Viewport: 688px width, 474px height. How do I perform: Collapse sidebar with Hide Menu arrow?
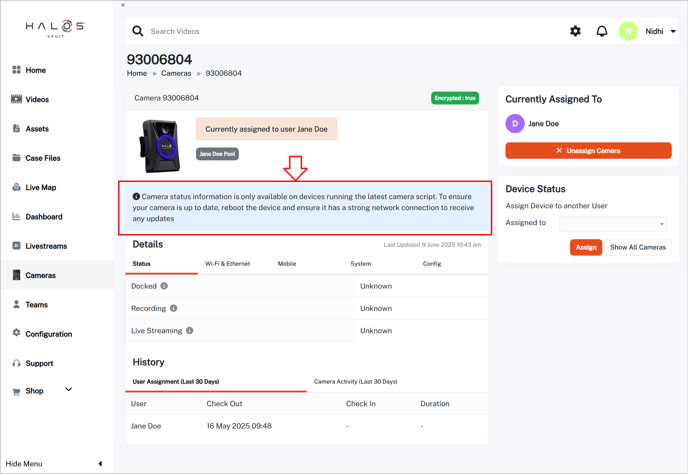(x=100, y=463)
